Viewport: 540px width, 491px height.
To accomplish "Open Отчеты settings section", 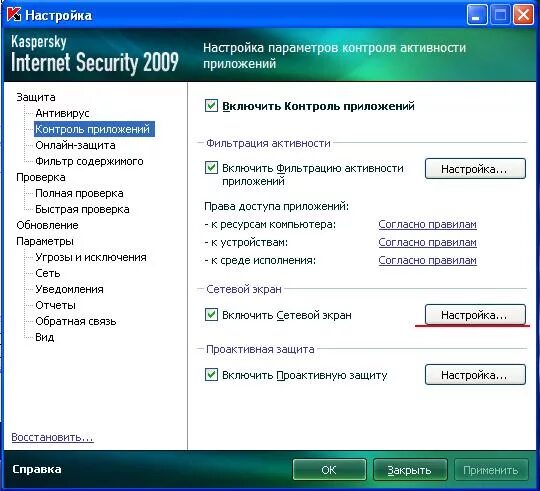I will 55,305.
